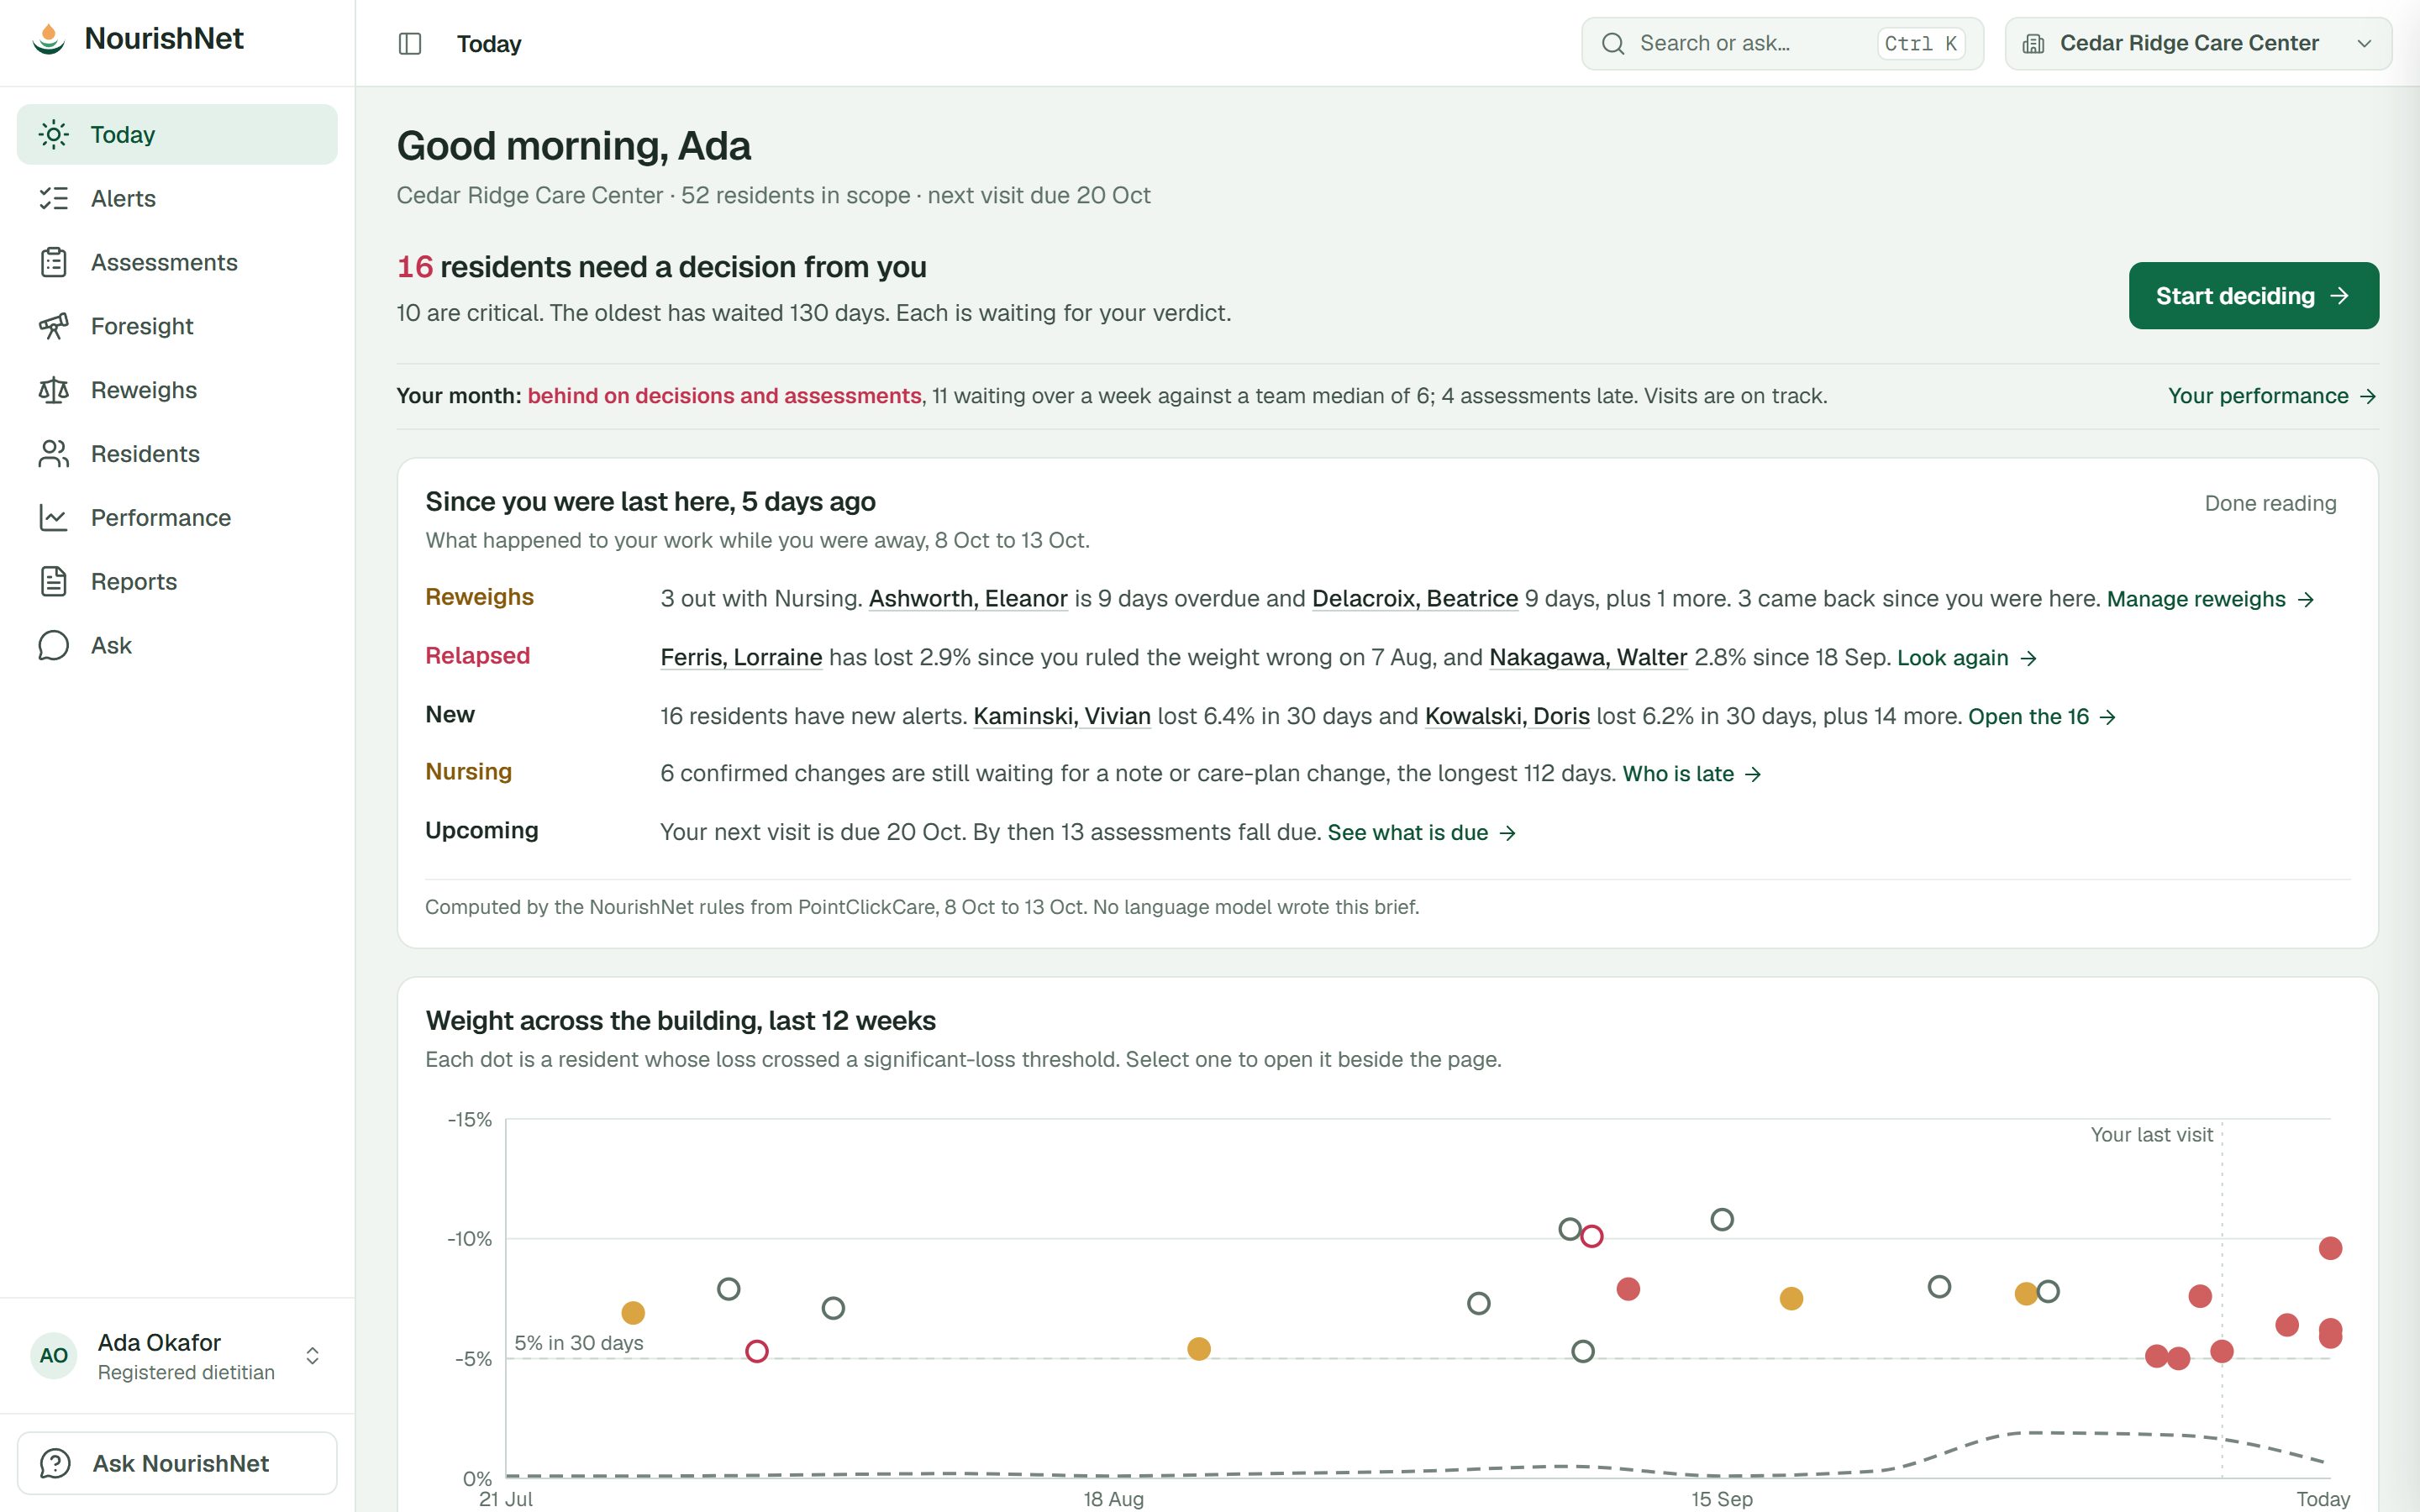Open the Ask chat bubble icon
The image size is (2420, 1512).
pos(54,645)
